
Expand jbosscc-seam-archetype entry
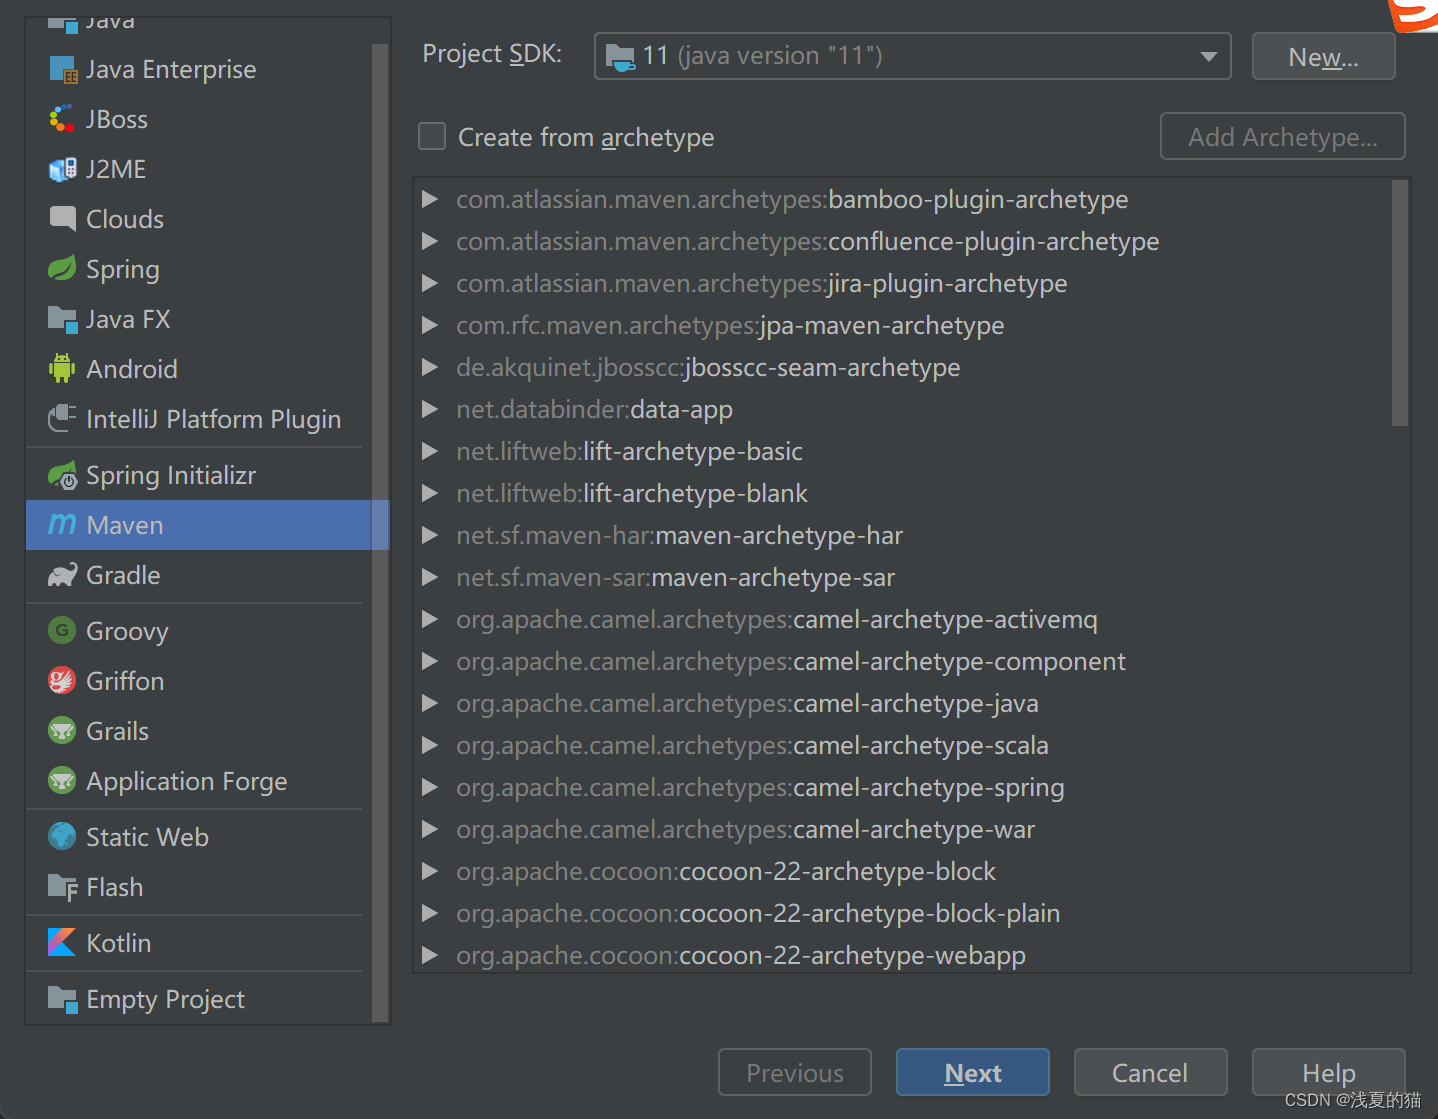pos(430,367)
